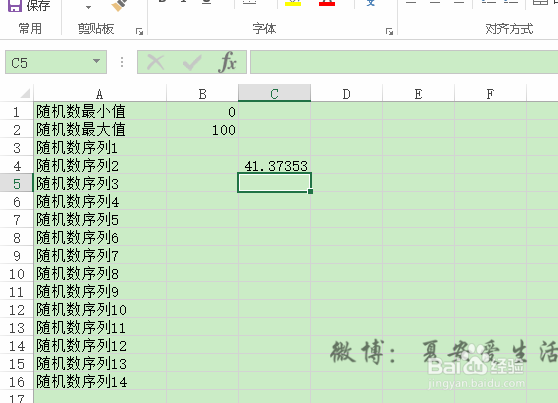Select row 3 header
The width and height of the screenshot is (558, 403).
[x=16, y=147]
